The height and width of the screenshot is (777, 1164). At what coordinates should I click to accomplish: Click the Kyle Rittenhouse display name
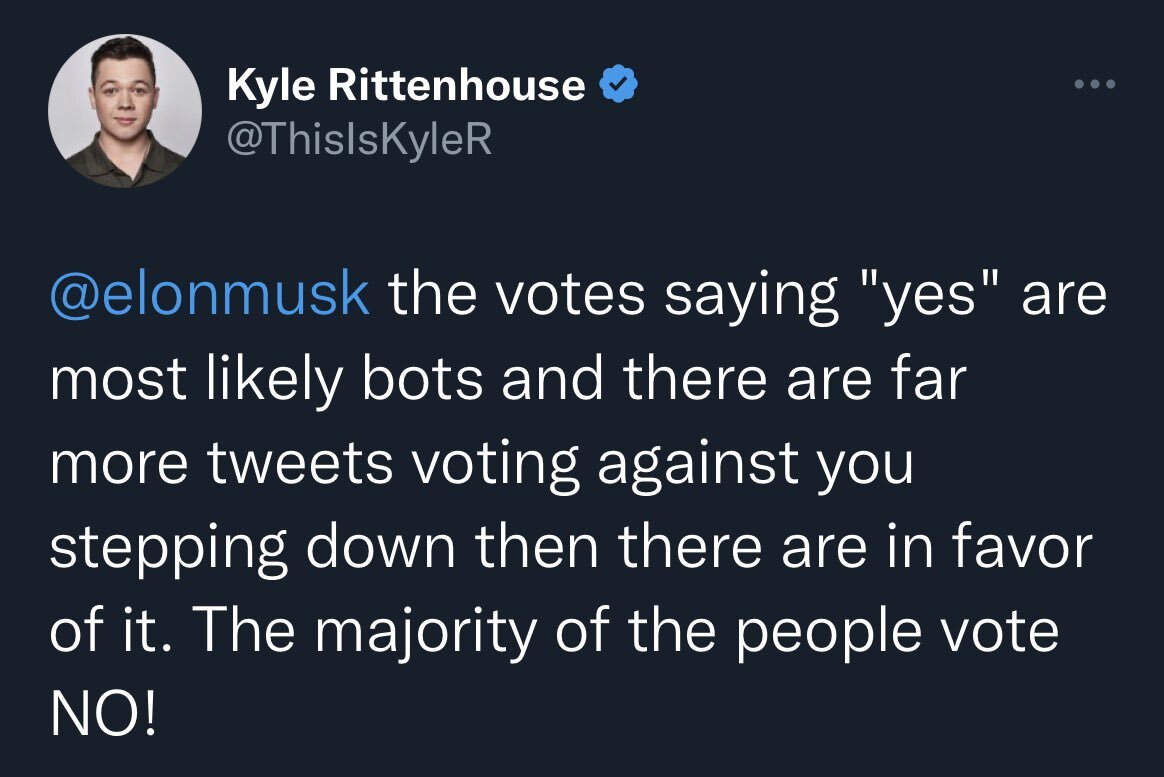pos(406,86)
